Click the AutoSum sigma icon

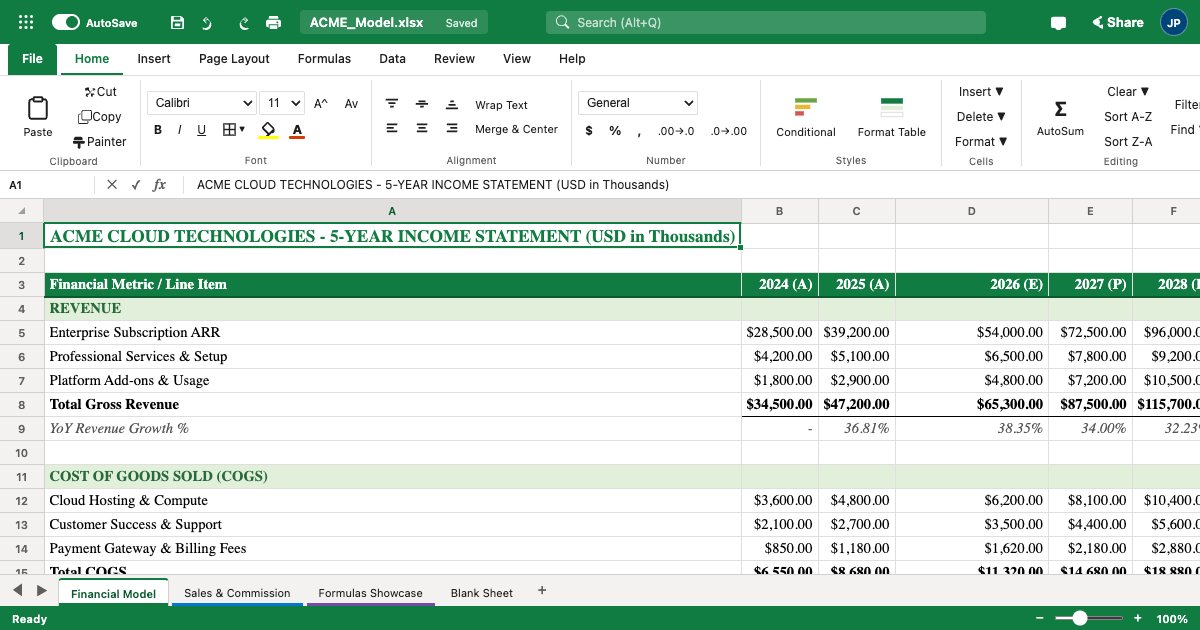tap(1060, 109)
